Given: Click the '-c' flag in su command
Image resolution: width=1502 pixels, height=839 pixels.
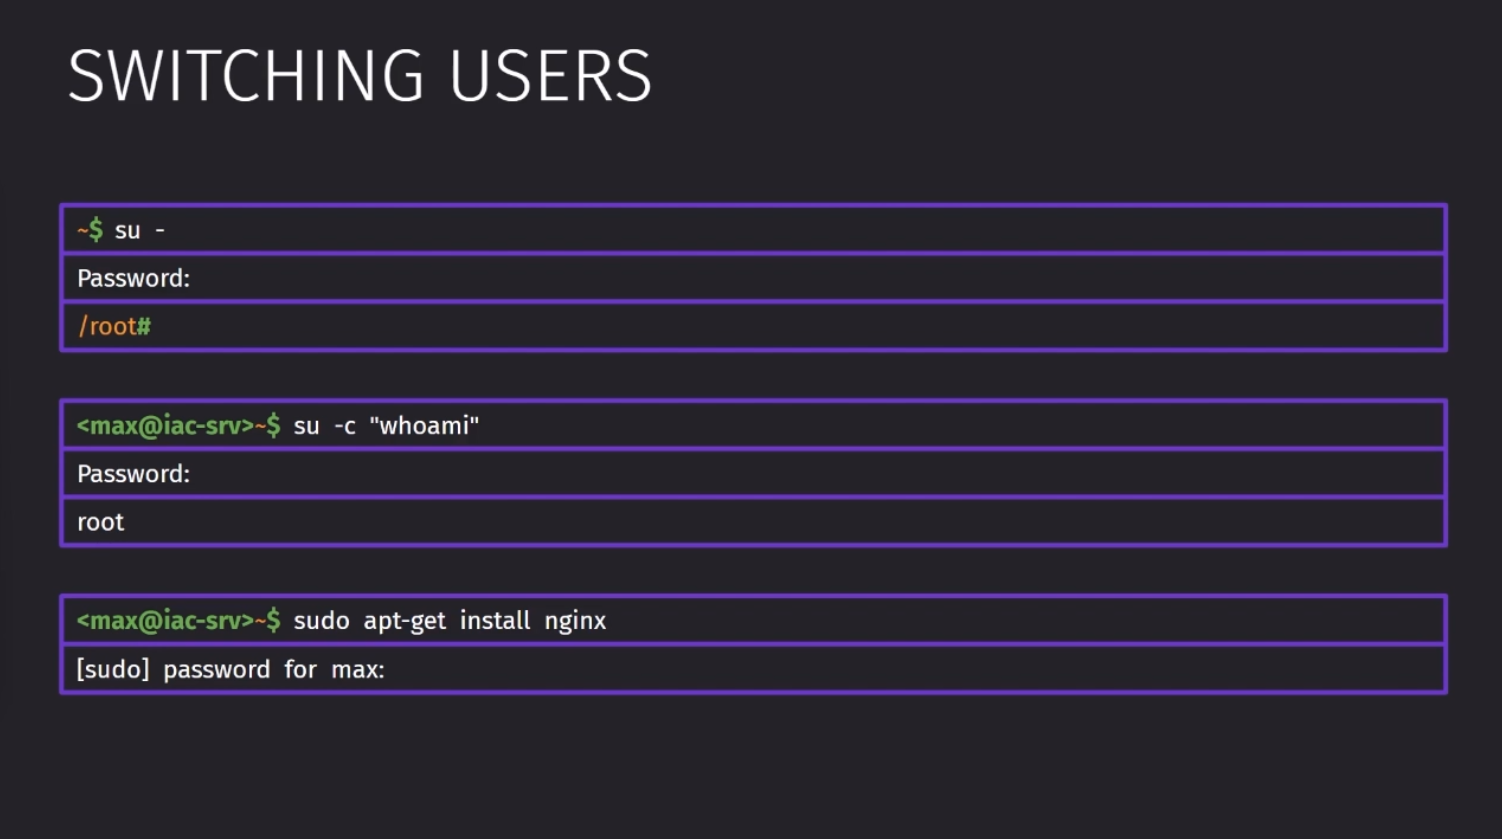Looking at the screenshot, I should click(345, 426).
